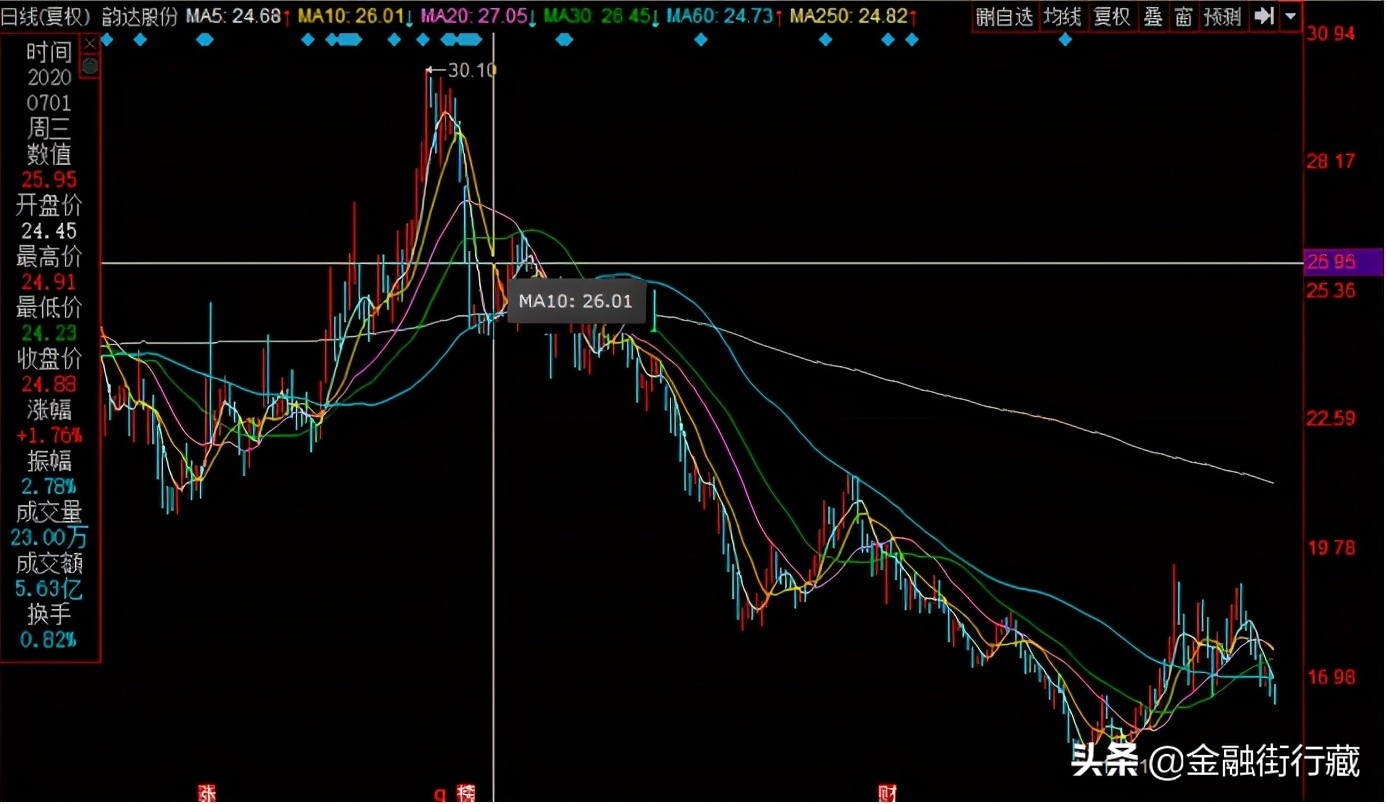Screen dimensions: 1386x804
Task: Click the round pin icon in info panel
Action: [90, 66]
